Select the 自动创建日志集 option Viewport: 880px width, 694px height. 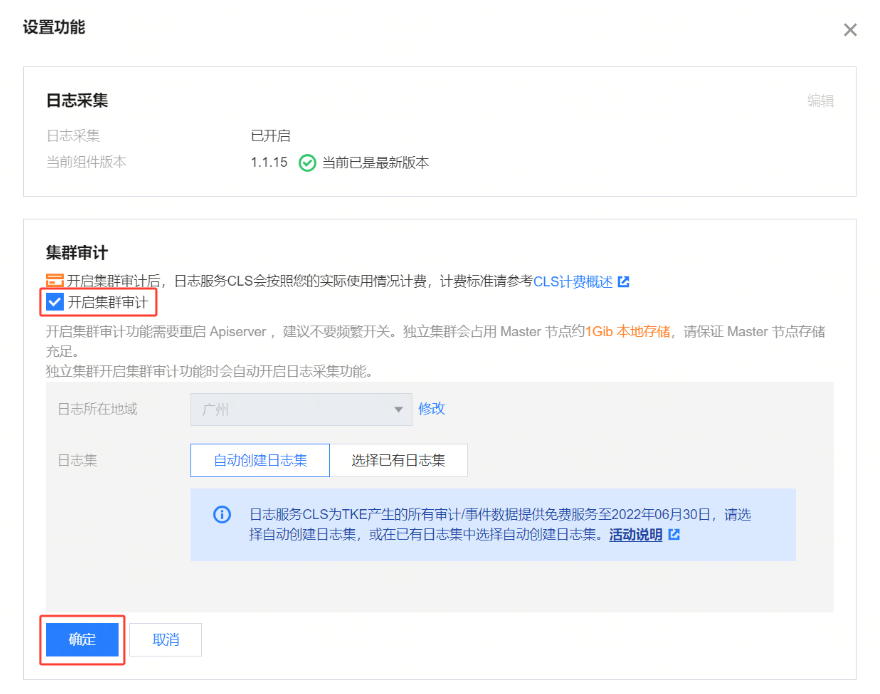(260, 461)
